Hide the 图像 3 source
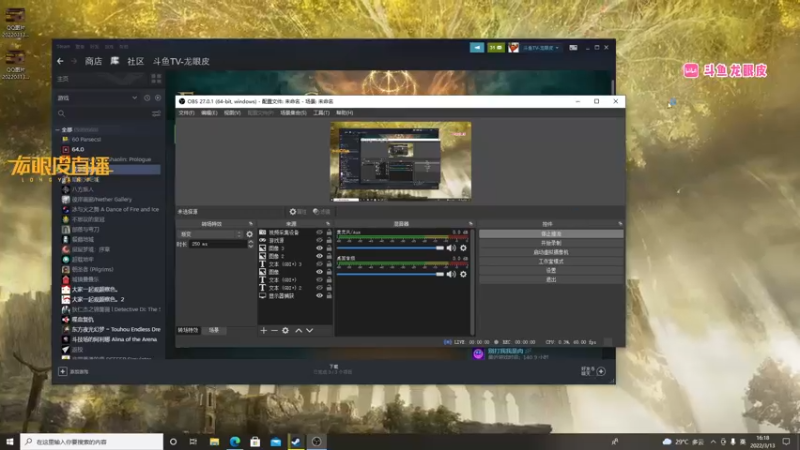This screenshot has width=800, height=450. (x=319, y=248)
